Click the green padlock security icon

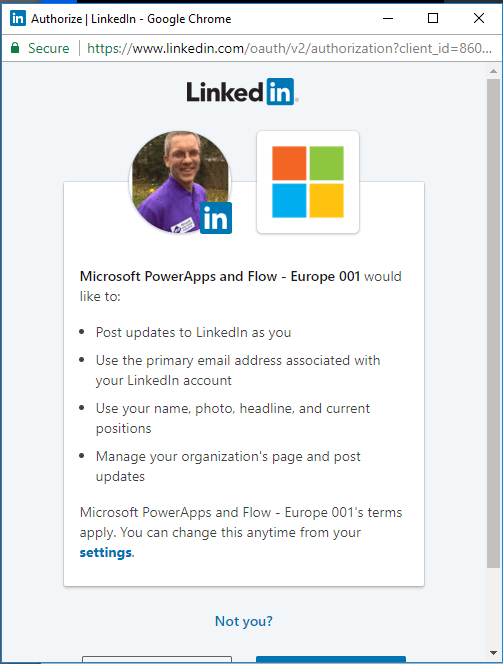click(x=15, y=48)
